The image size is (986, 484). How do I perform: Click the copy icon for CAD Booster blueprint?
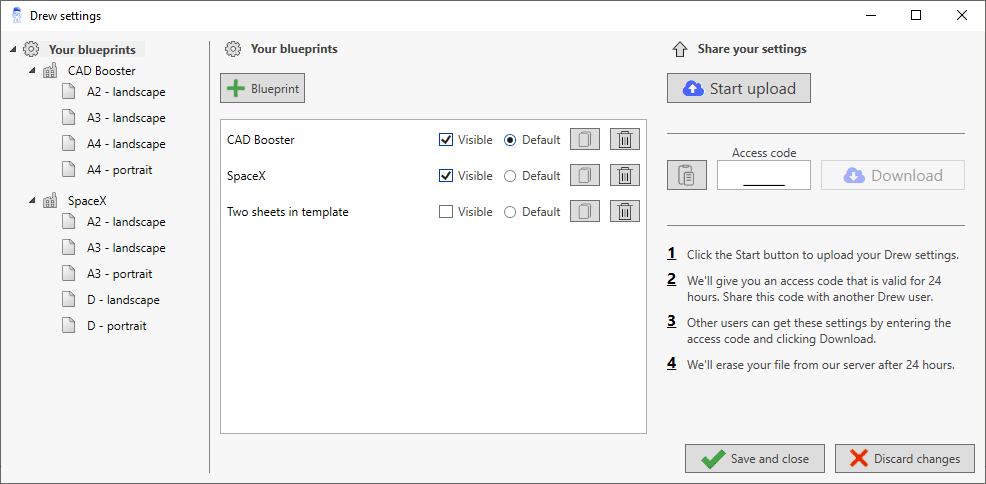coord(585,140)
